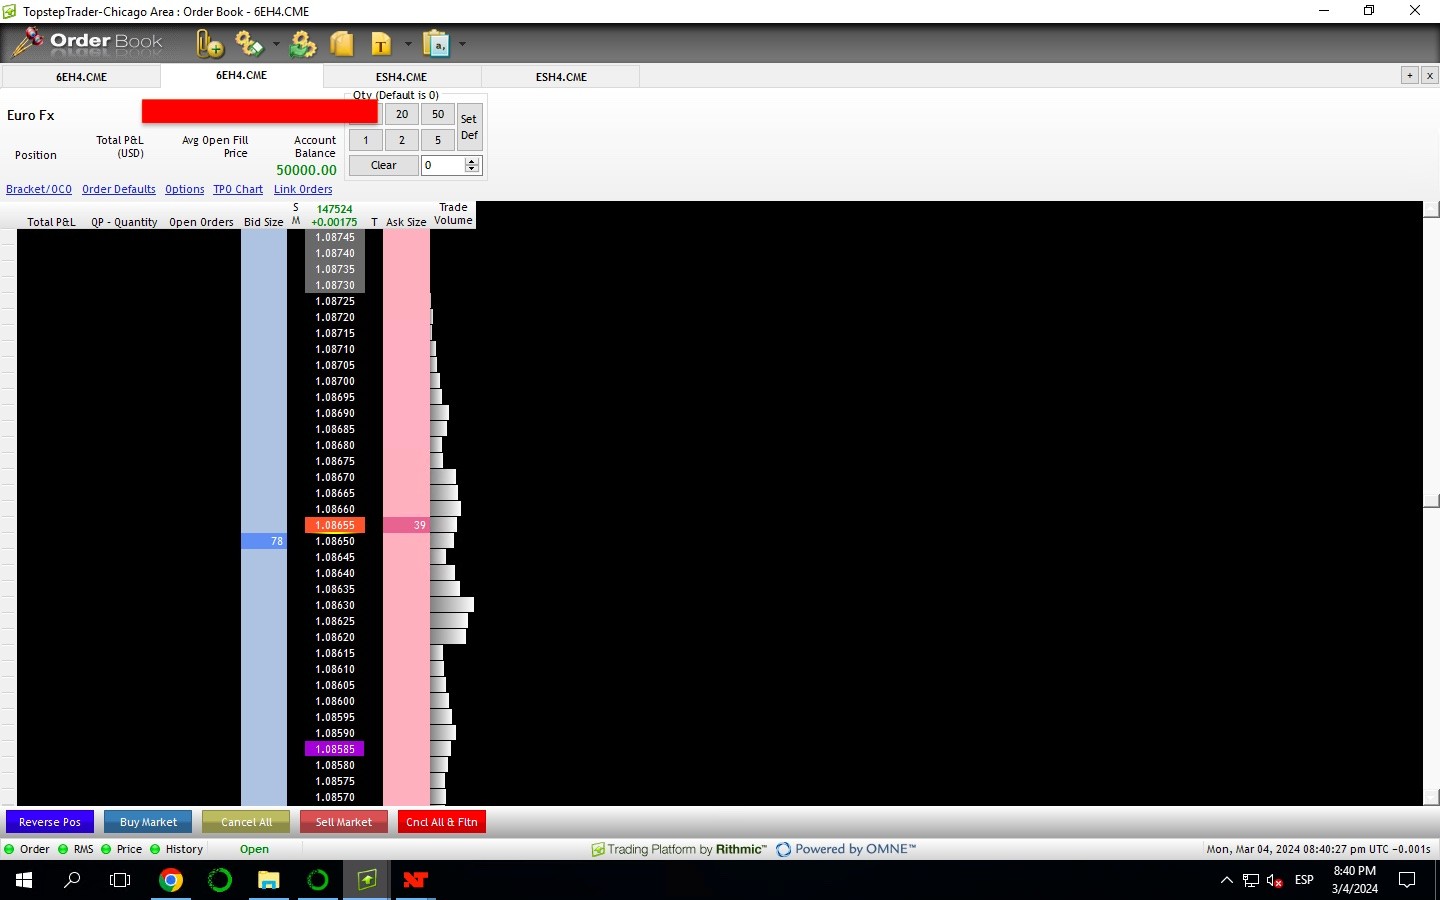Screen dimensions: 1440x900
Task: Open the Order Defaults link
Action: click(119, 189)
